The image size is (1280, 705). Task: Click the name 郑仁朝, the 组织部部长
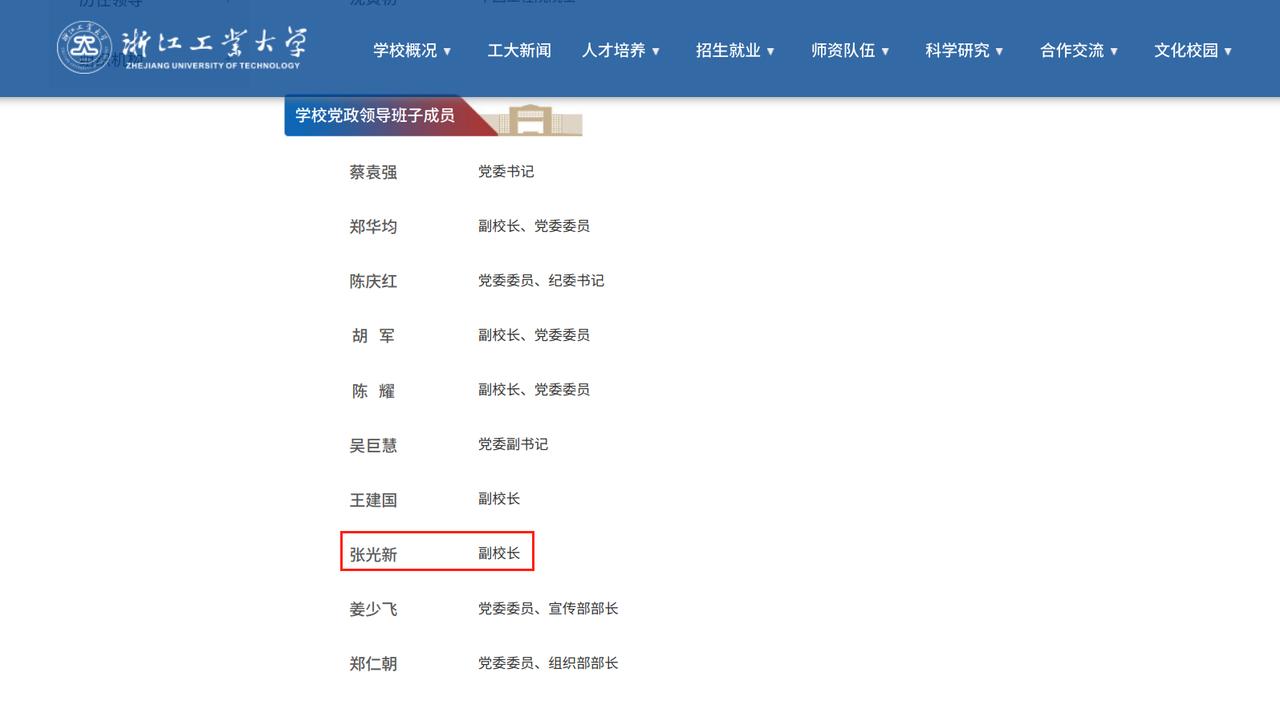coord(373,662)
